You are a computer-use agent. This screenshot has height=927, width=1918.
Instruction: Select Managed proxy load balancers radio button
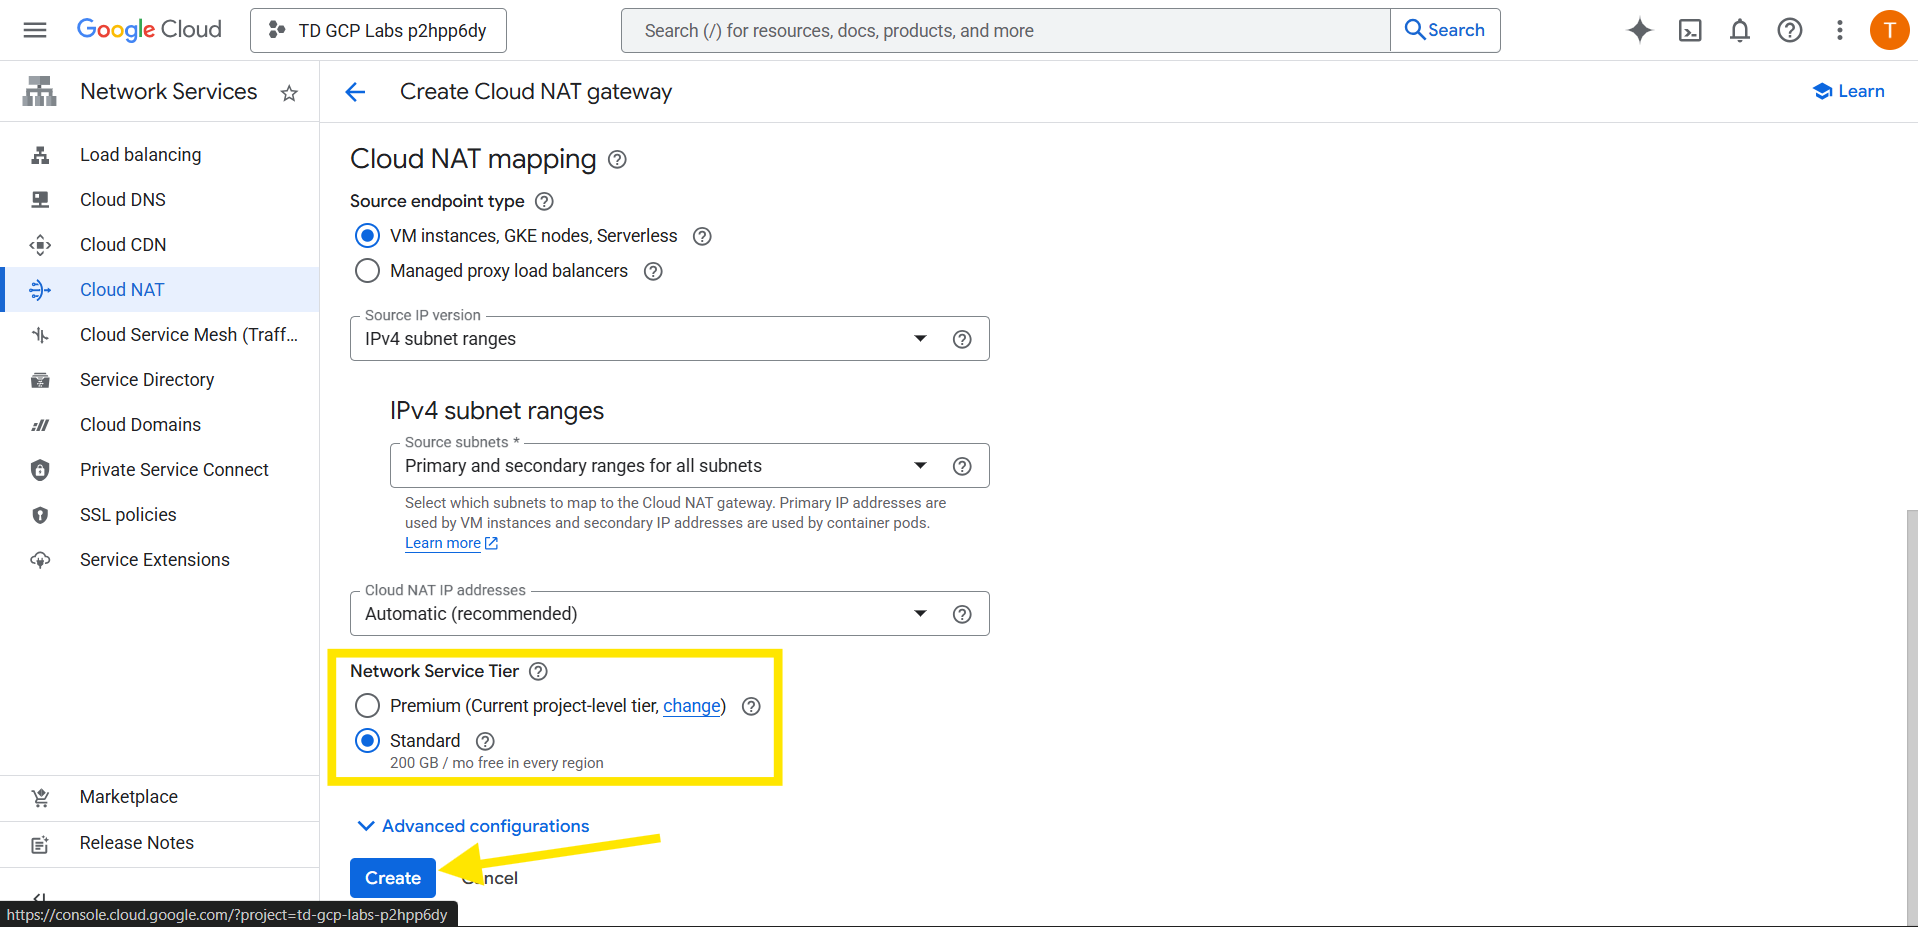[x=367, y=271]
